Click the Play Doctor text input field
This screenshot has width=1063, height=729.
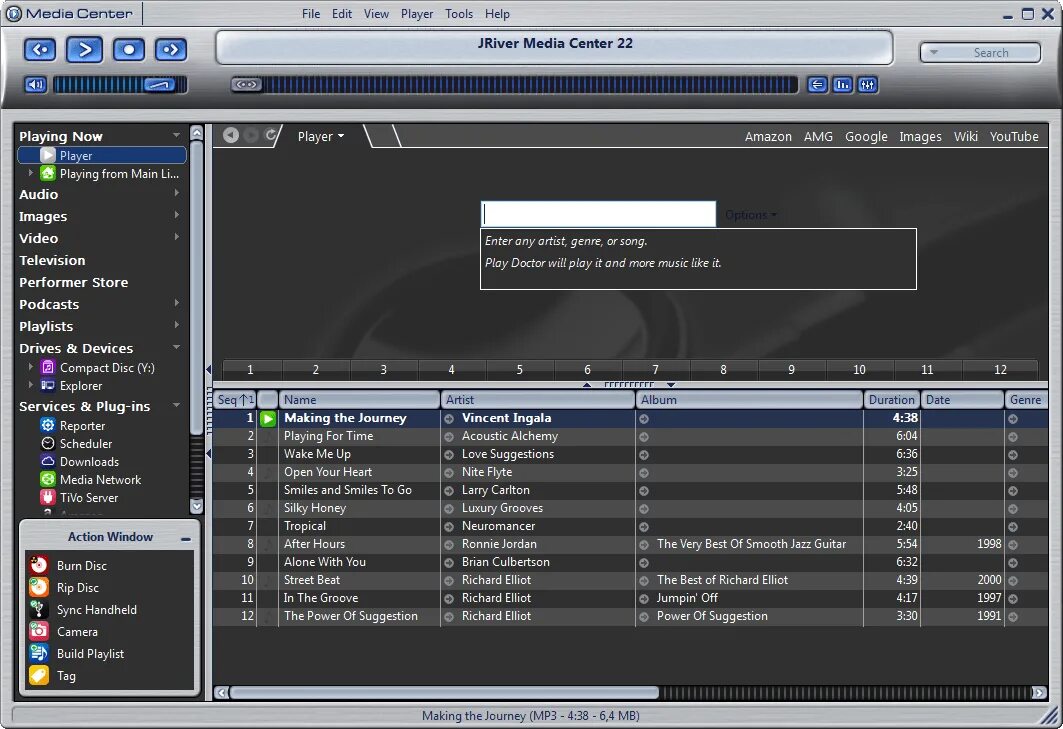(598, 214)
